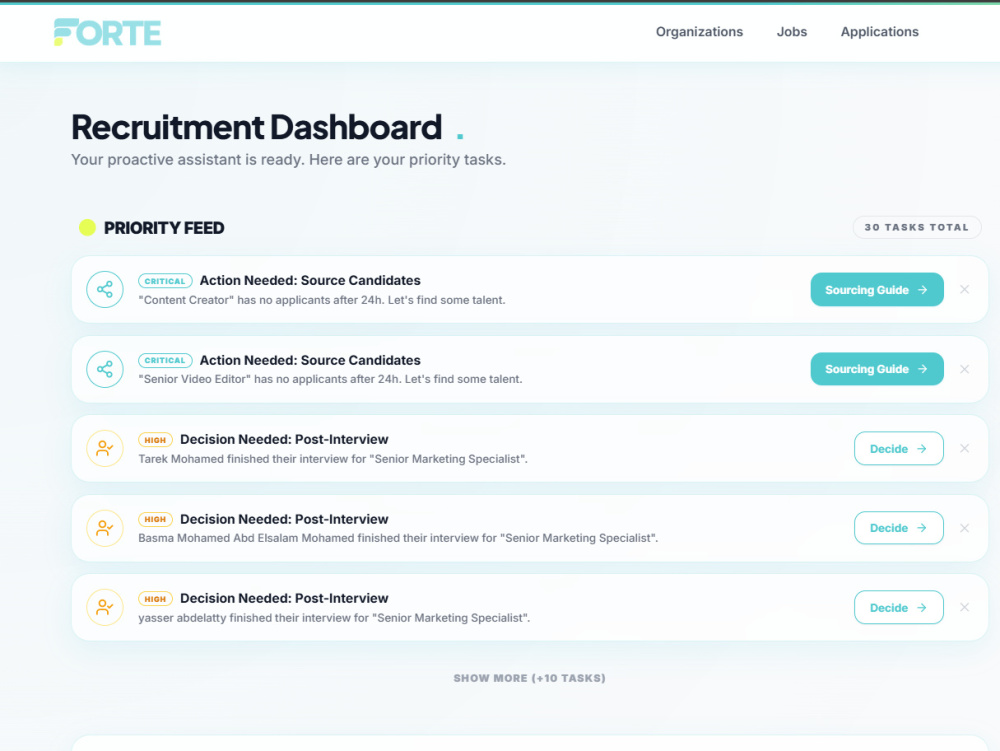The image size is (1000, 751).
Task: Click Decision Needed title on Tarek's task
Action: click(x=284, y=439)
